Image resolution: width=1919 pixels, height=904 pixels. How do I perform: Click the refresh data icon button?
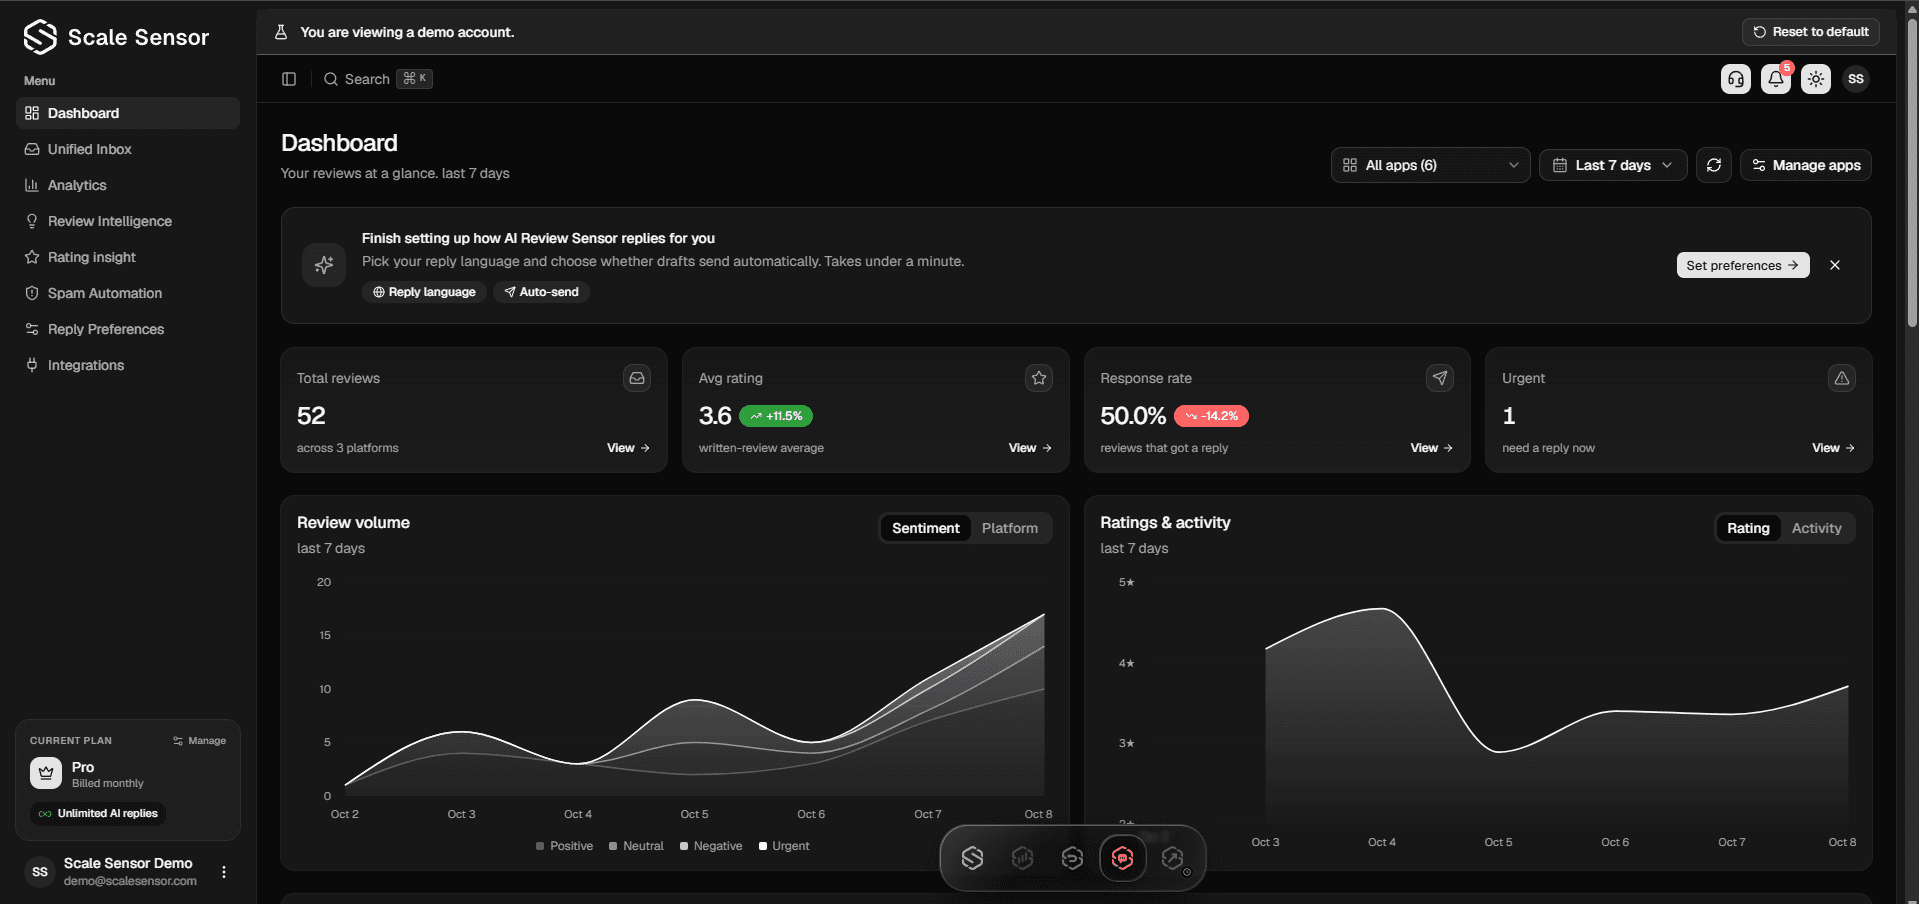click(x=1714, y=165)
